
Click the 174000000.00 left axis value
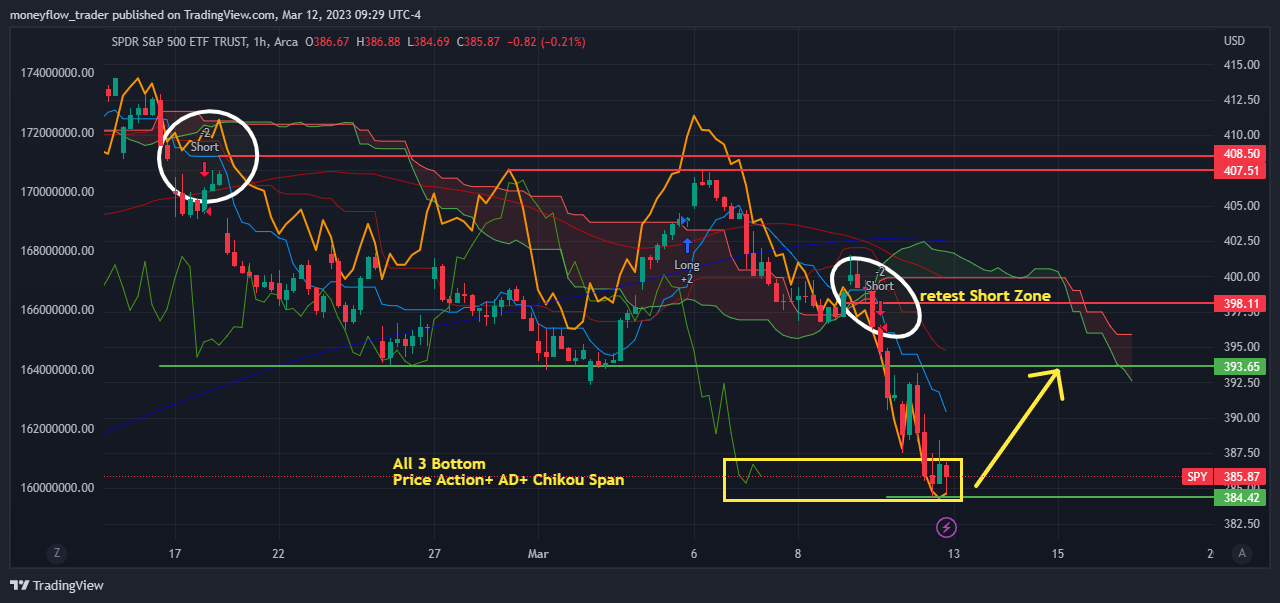[57, 73]
